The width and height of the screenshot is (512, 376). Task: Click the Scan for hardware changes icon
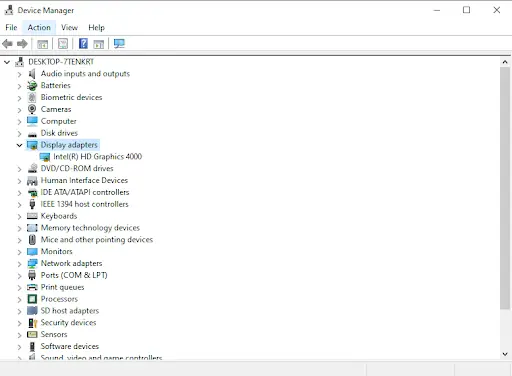(119, 44)
